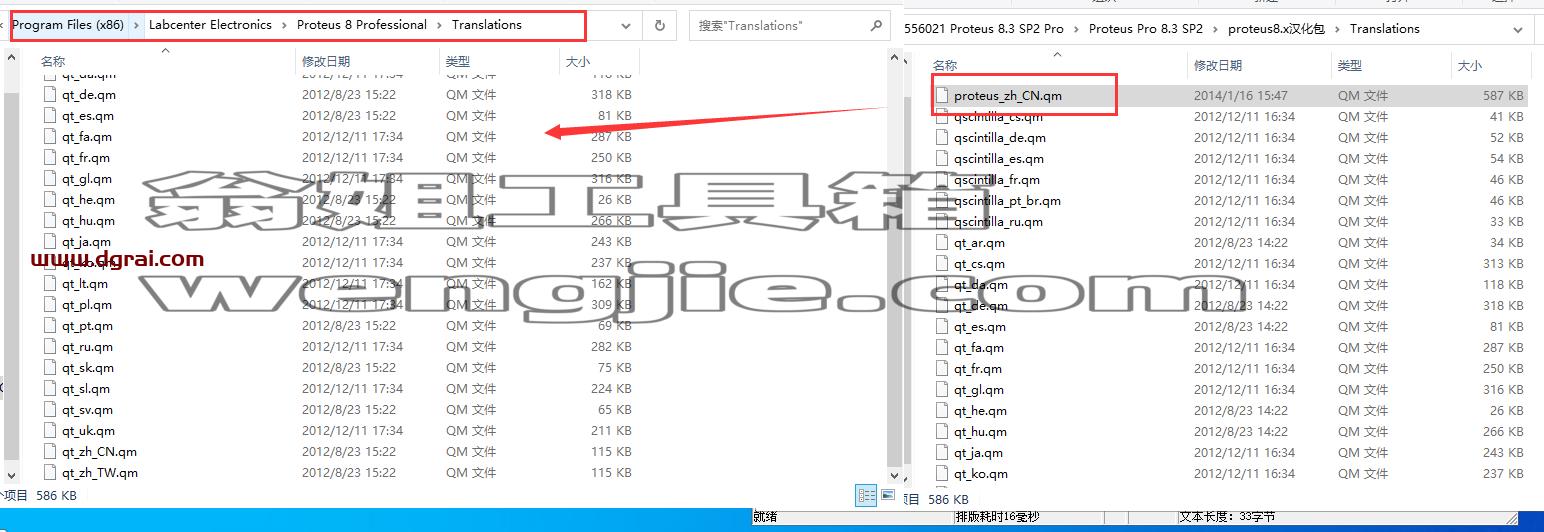
Task: Select qscintilla_cs.qm file icon
Action: tap(942, 117)
